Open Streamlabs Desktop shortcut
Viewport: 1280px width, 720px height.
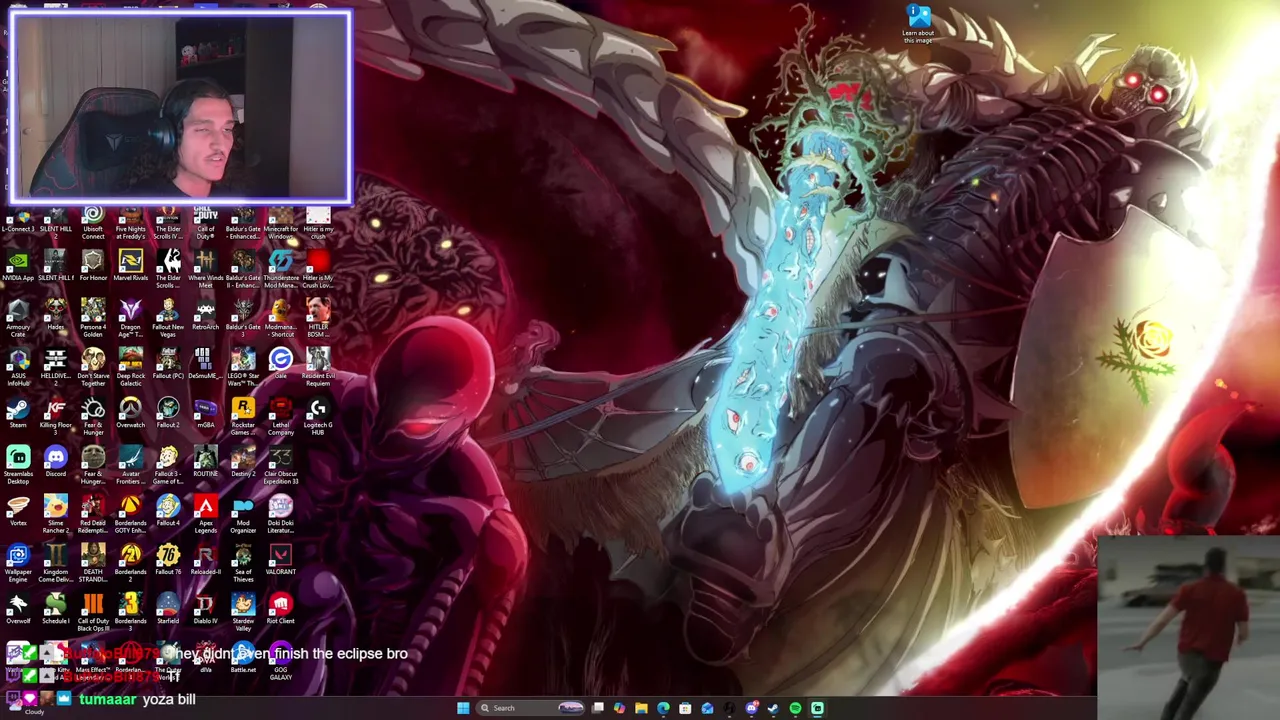(x=18, y=464)
